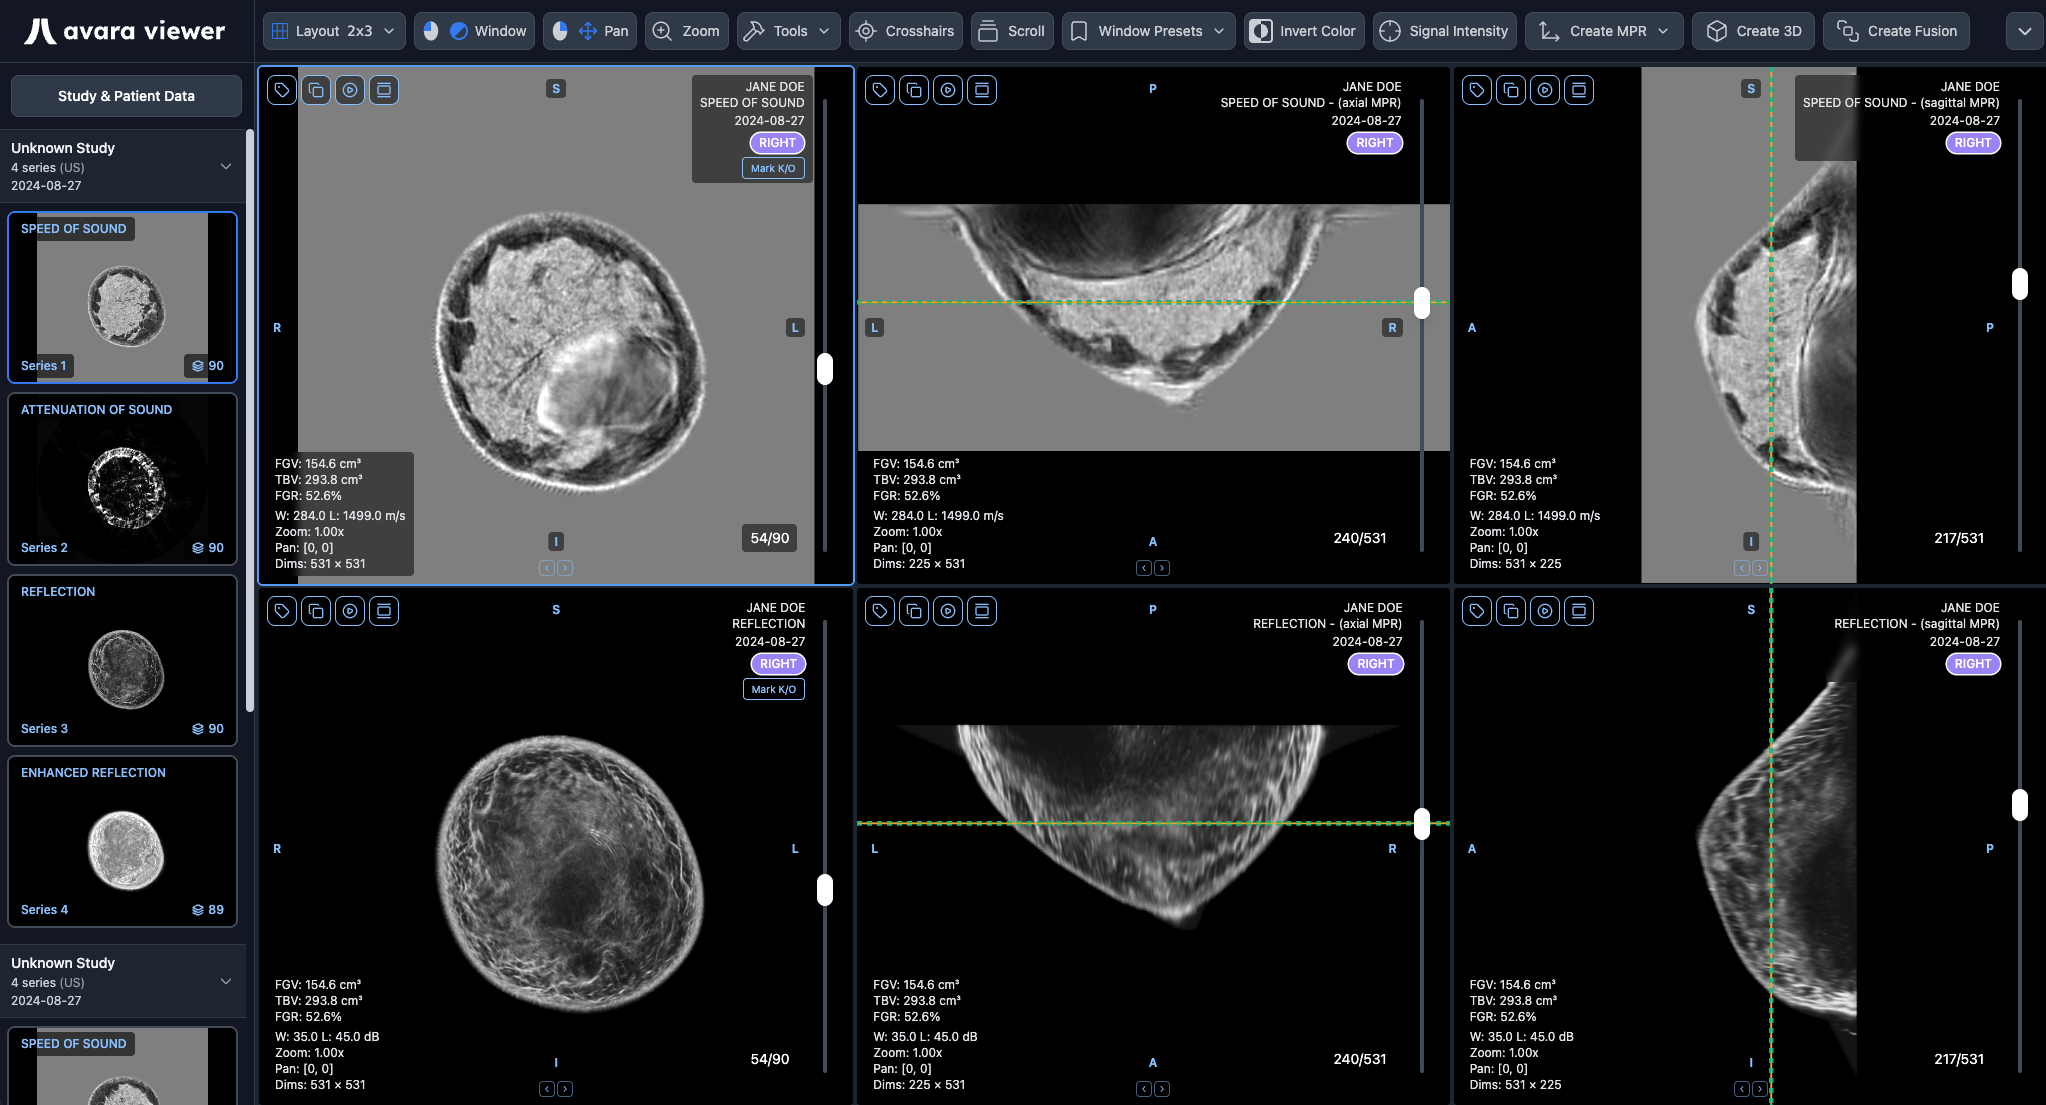Toggle the Pan tool
Screen dimensions: 2046x1105
pos(590,31)
